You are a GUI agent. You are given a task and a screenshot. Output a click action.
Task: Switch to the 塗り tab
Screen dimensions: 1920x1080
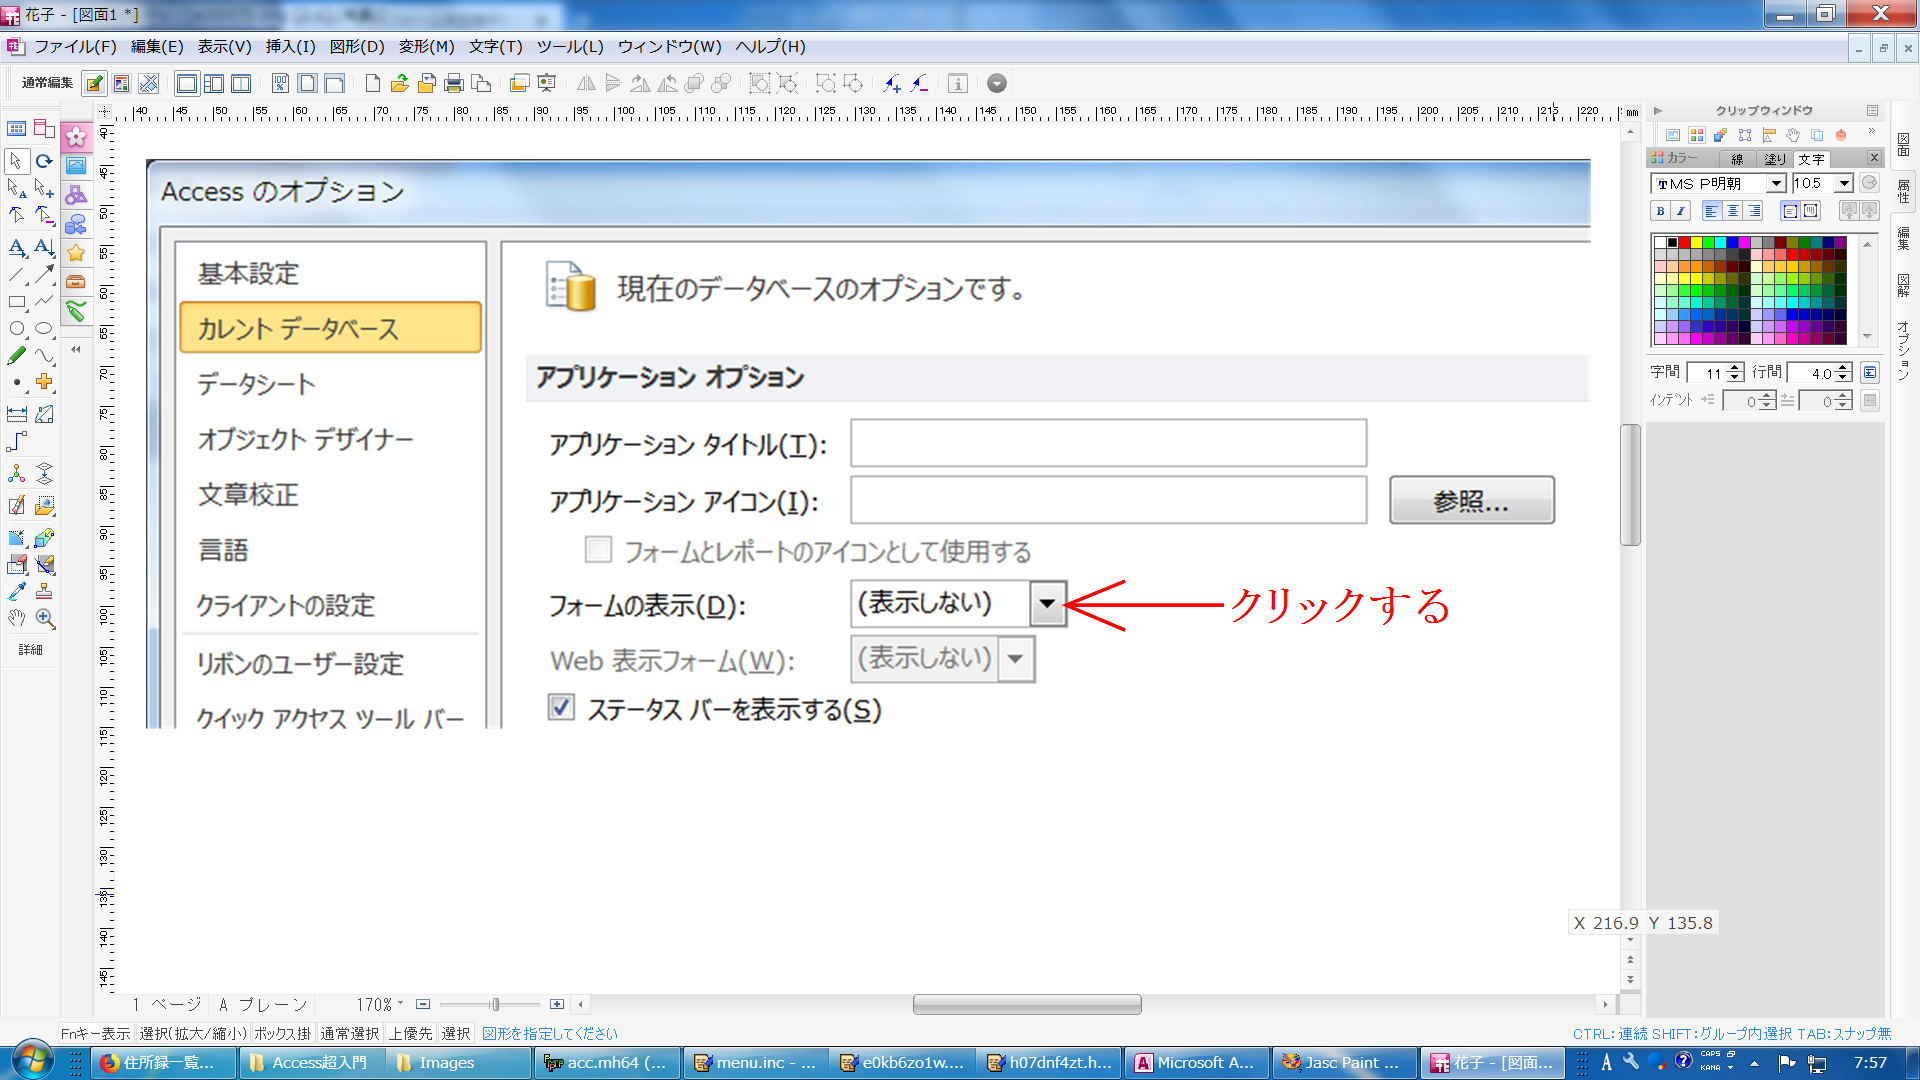pos(1774,159)
